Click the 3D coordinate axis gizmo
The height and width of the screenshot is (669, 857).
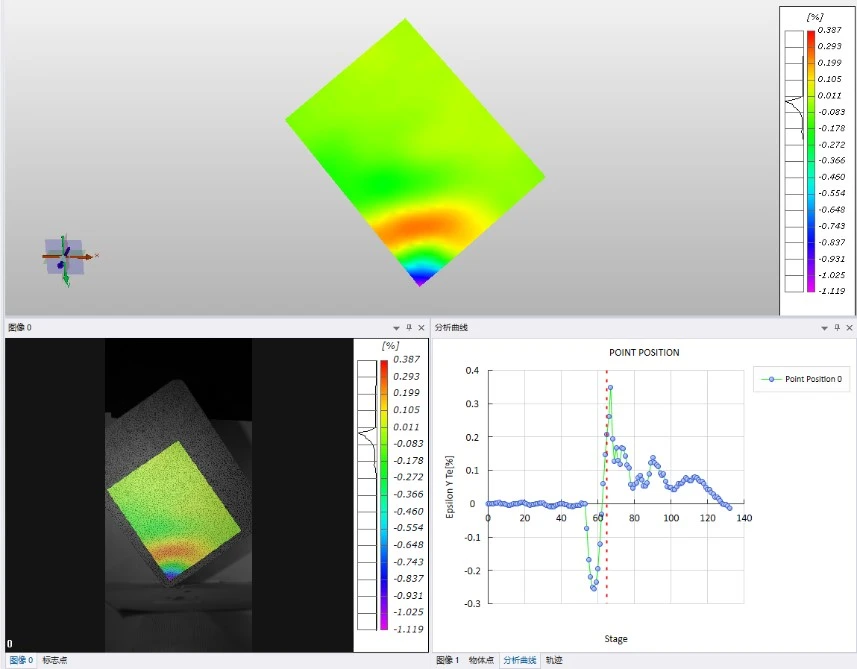click(65, 258)
